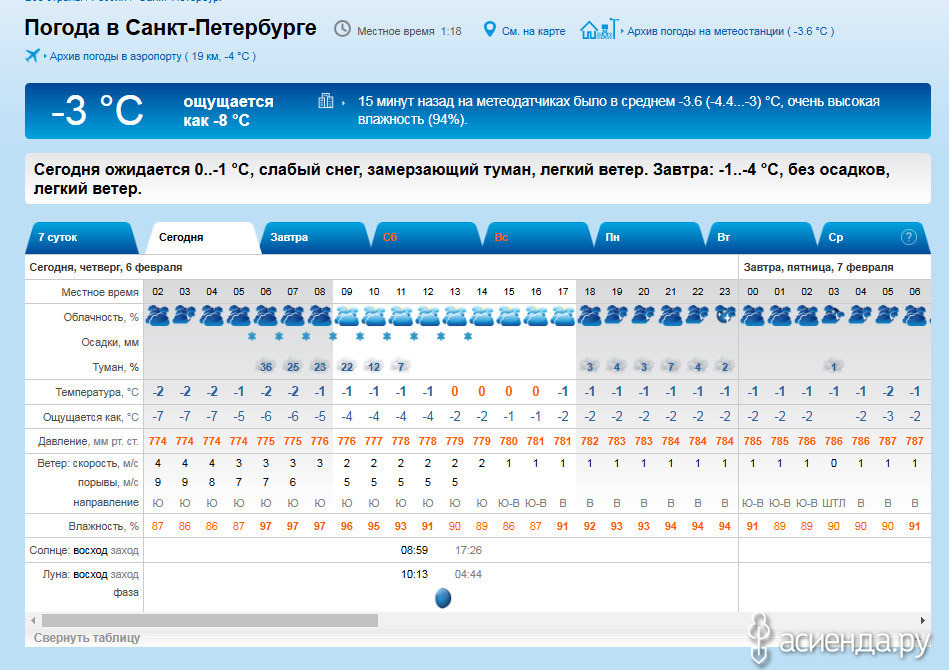Click the horizontal scrollbar thumb

click(x=210, y=620)
